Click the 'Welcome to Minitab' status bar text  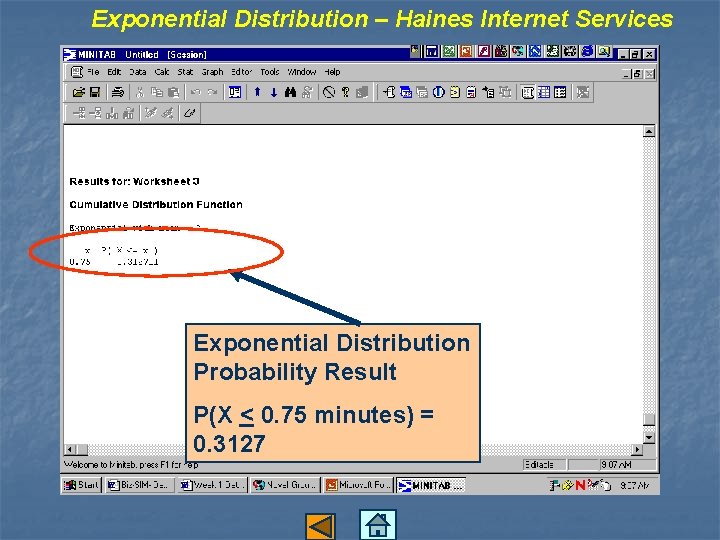tap(131, 465)
